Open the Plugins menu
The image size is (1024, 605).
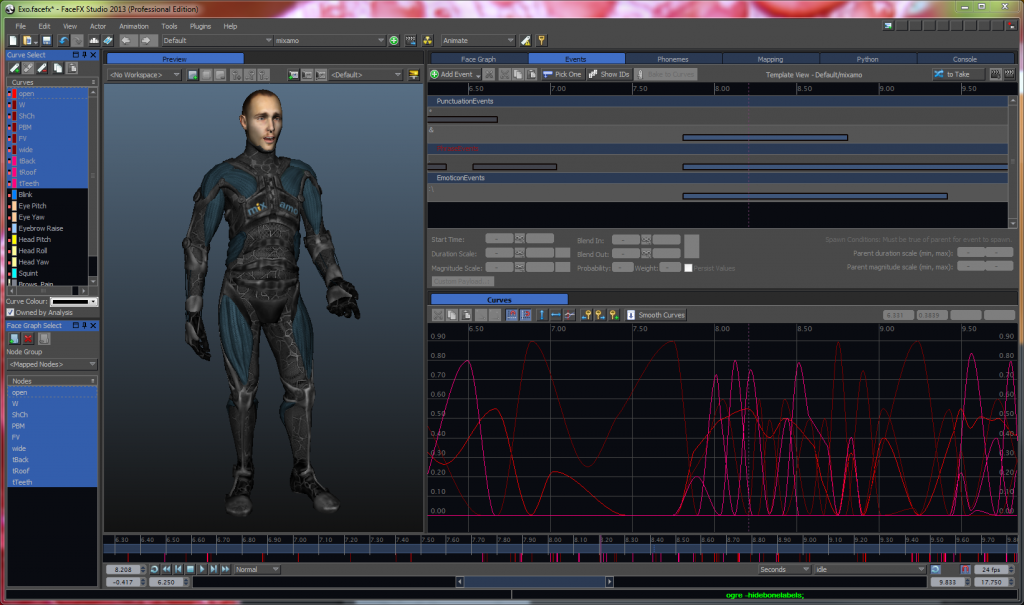[x=200, y=25]
